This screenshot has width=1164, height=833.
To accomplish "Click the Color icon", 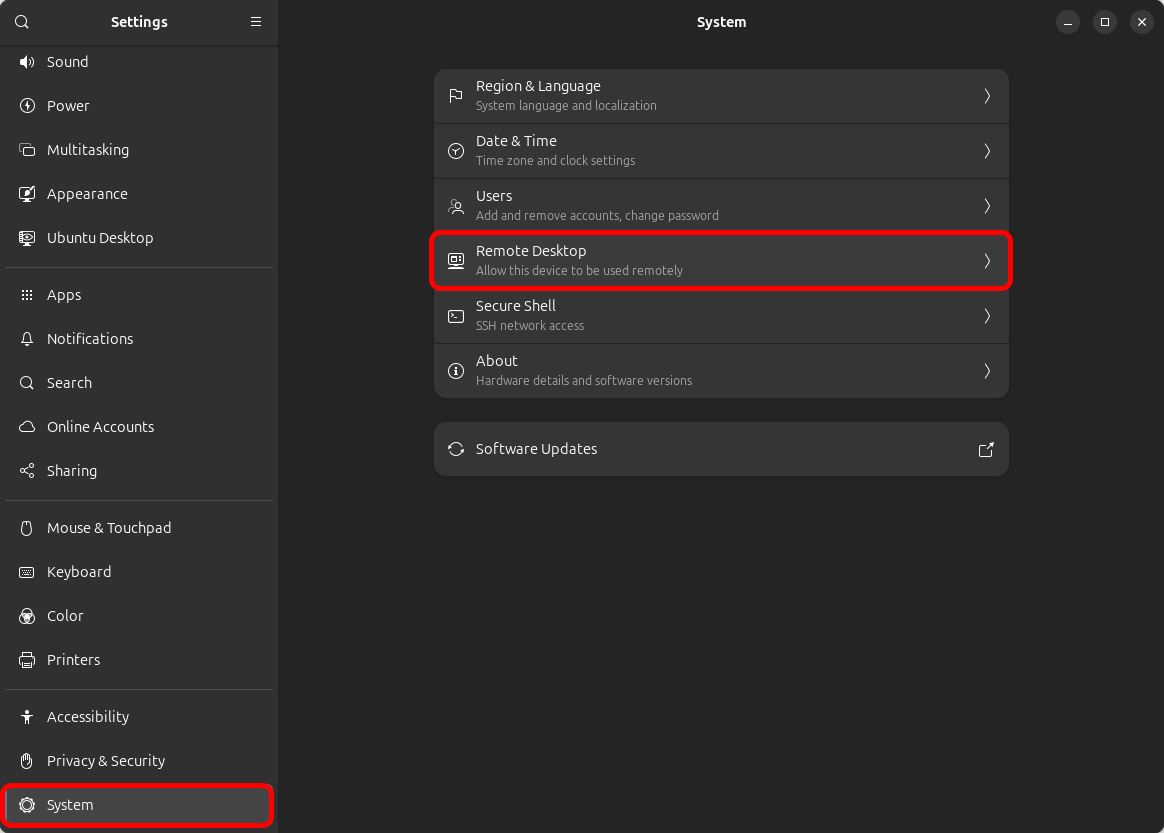I will (x=27, y=616).
